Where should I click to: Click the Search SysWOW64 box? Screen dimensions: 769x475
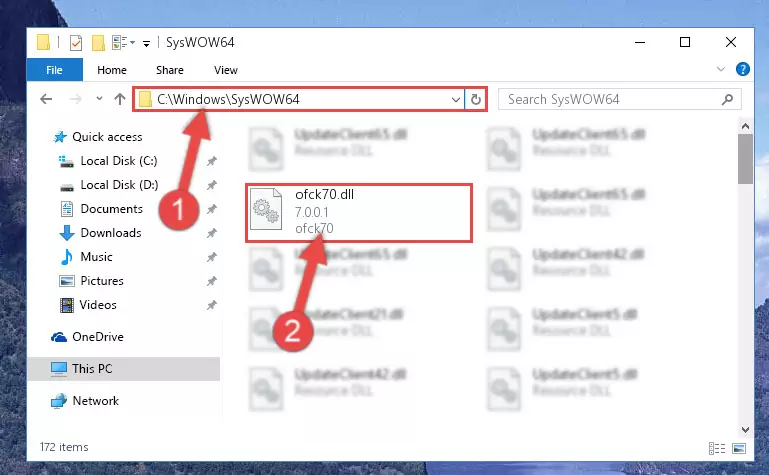point(619,100)
